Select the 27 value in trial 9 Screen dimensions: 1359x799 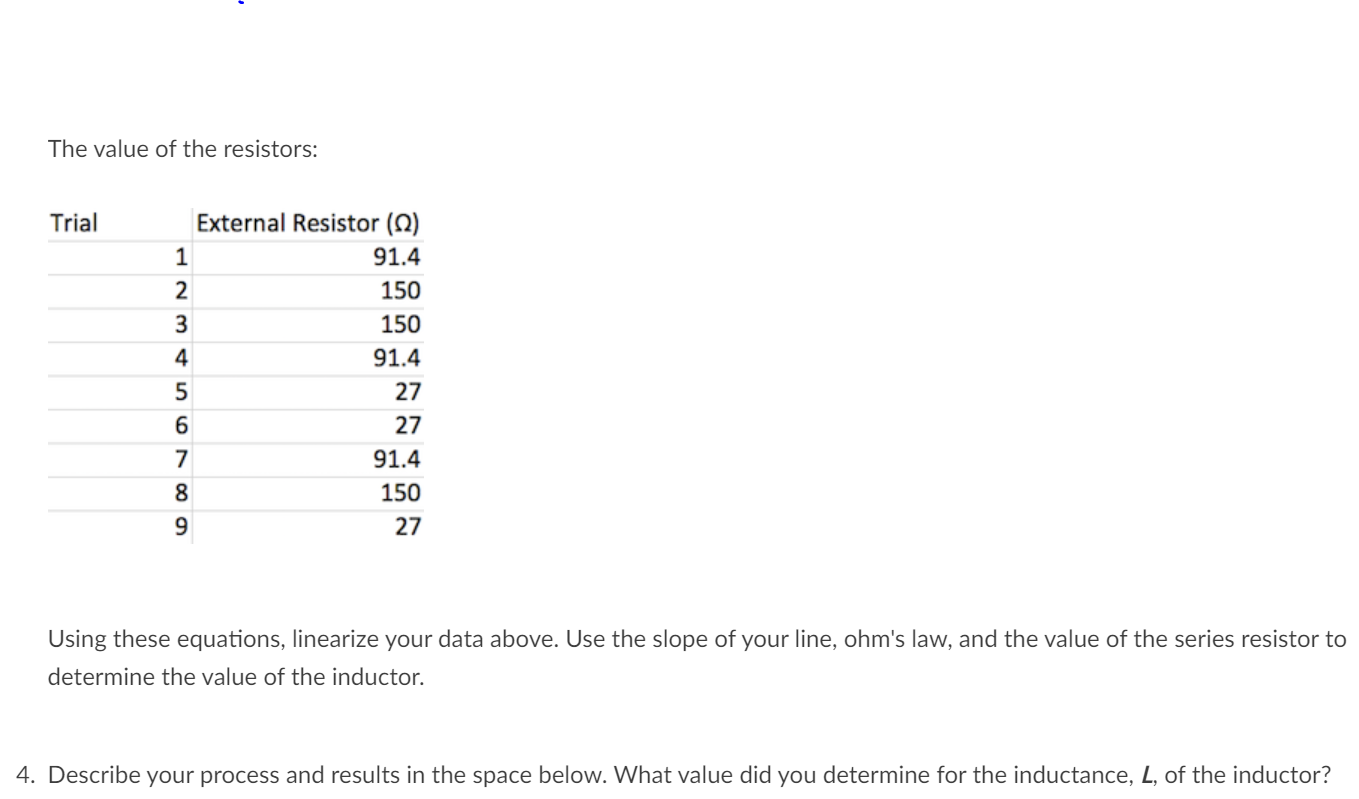point(408,527)
